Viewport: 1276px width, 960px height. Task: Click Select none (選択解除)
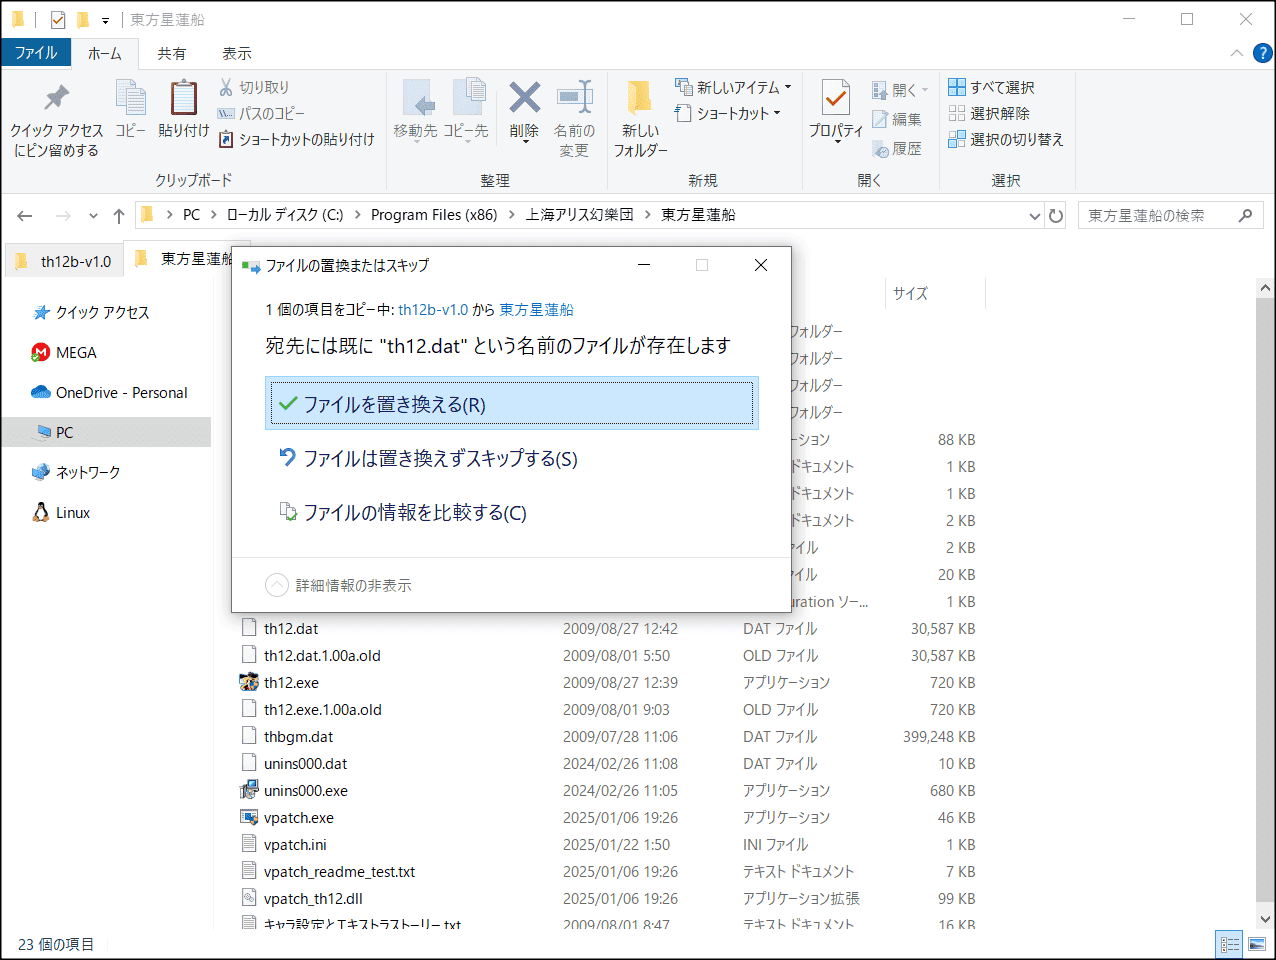tap(989, 113)
